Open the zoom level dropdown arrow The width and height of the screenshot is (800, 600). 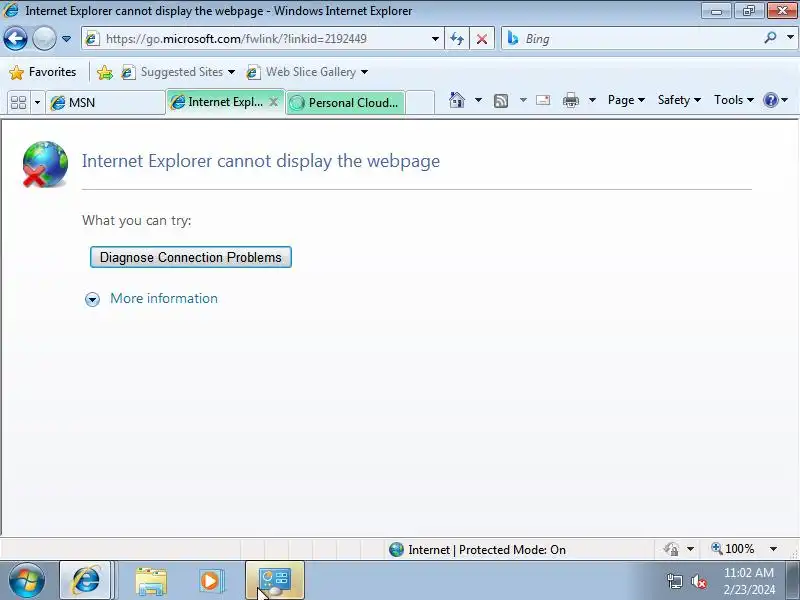pos(773,549)
